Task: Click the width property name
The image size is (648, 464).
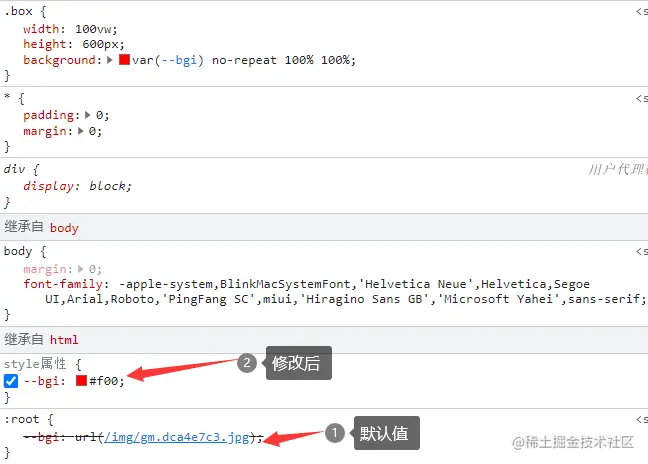Action: [41, 29]
